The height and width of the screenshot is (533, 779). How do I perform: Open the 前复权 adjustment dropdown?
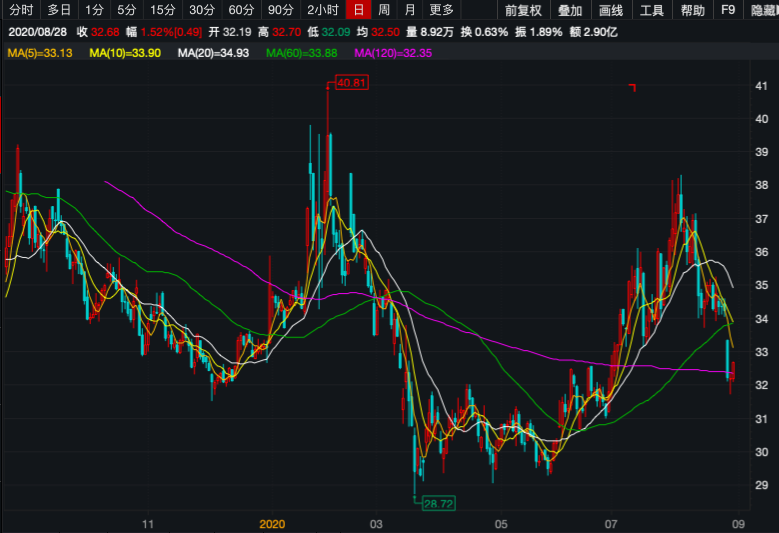(523, 10)
